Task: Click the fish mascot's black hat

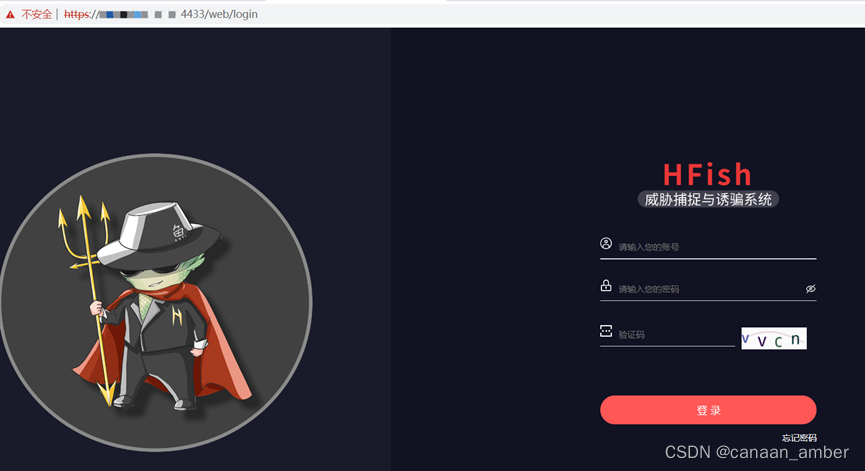Action: coord(160,237)
